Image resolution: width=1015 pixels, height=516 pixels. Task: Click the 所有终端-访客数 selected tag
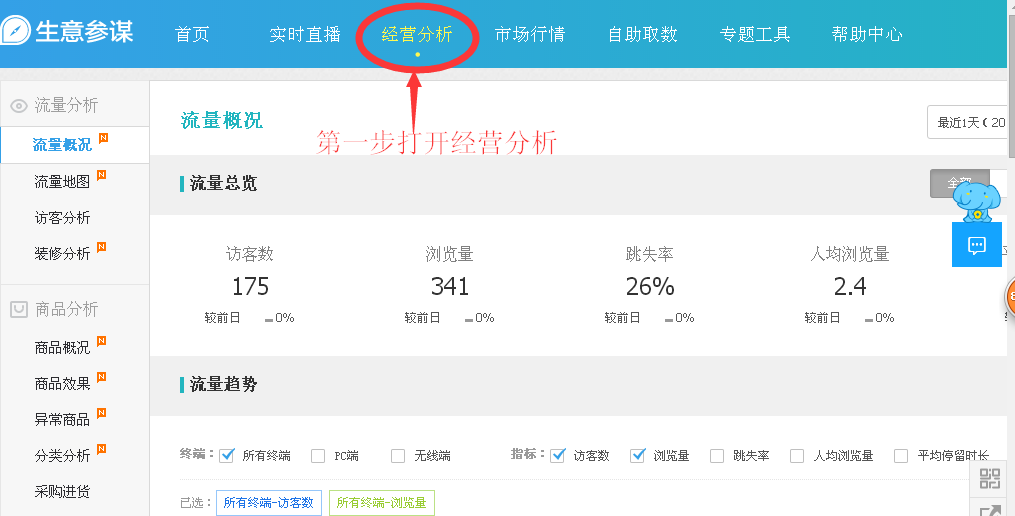coord(268,502)
